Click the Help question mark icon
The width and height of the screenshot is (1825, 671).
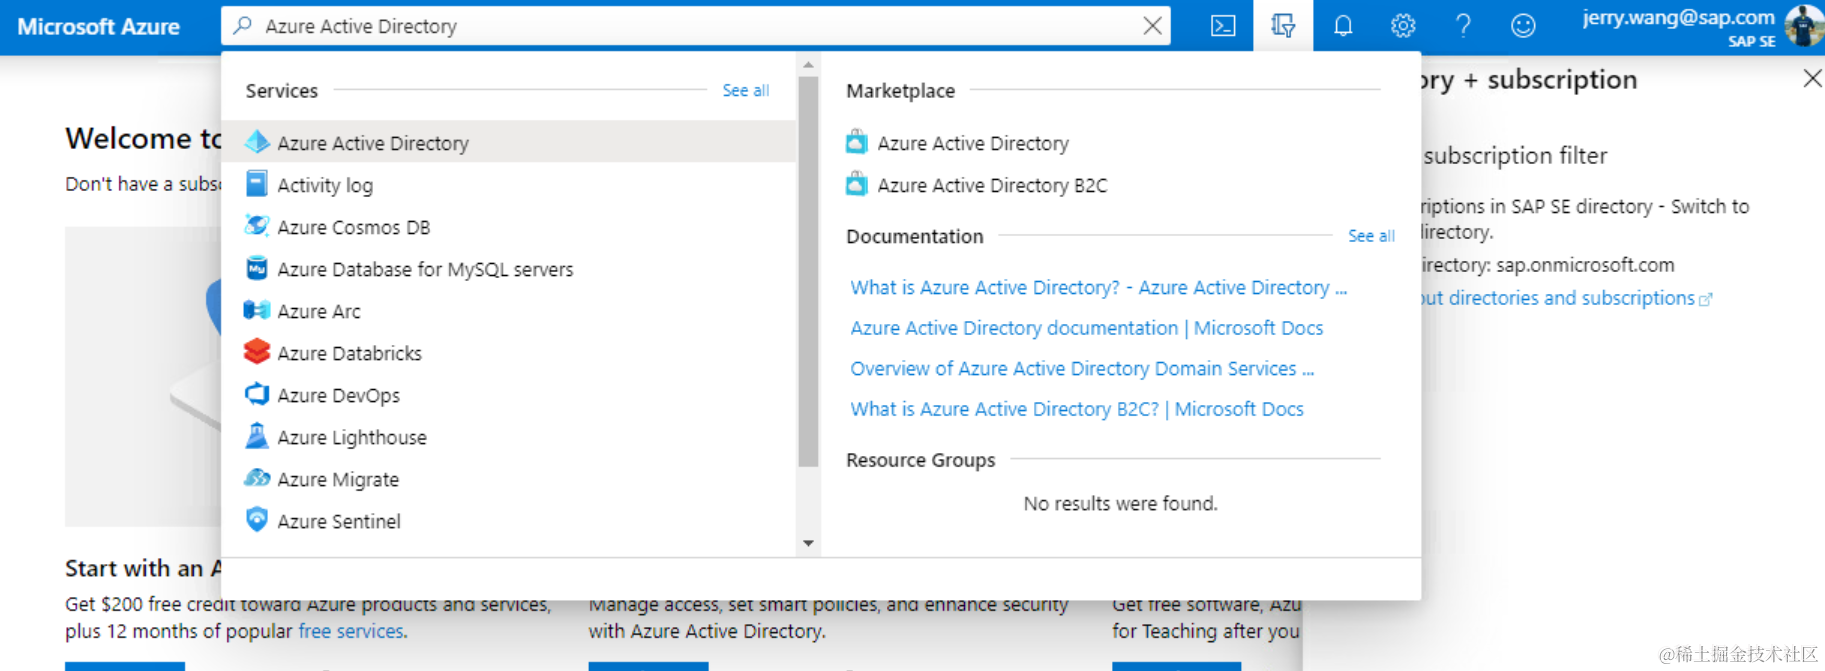(1463, 26)
